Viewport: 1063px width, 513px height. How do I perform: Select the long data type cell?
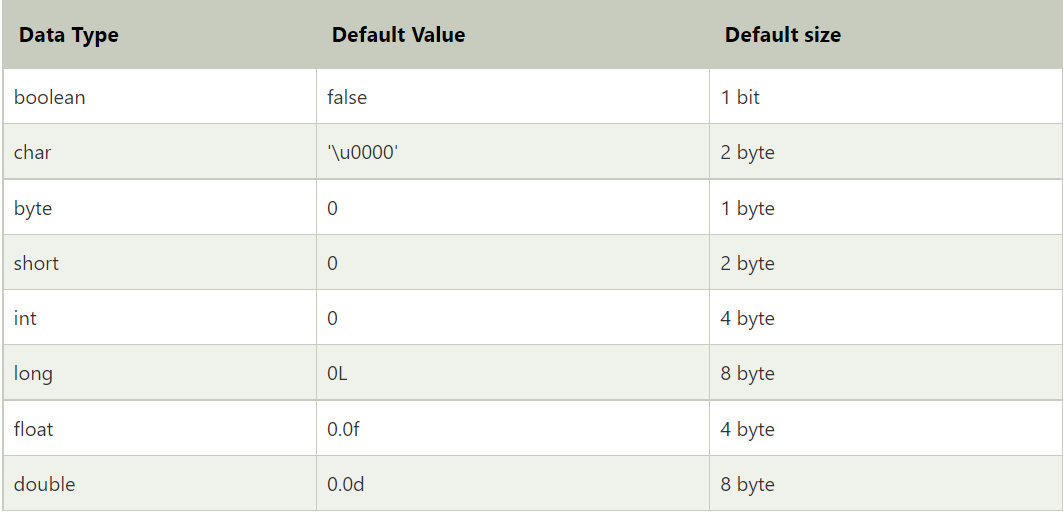(33, 373)
